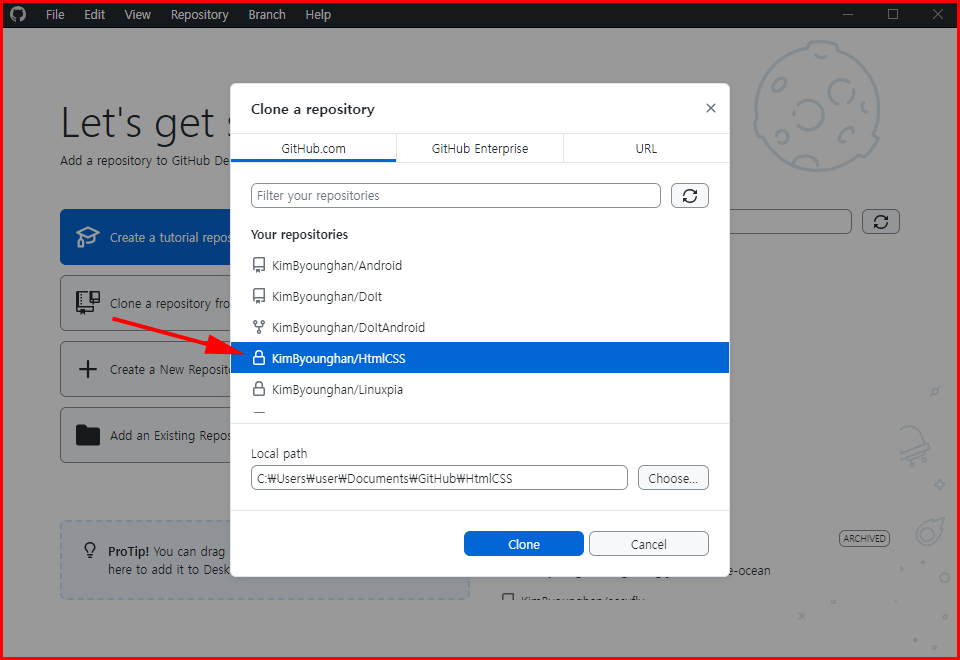Image resolution: width=960 pixels, height=660 pixels.
Task: Open the View menu
Action: pyautogui.click(x=138, y=15)
